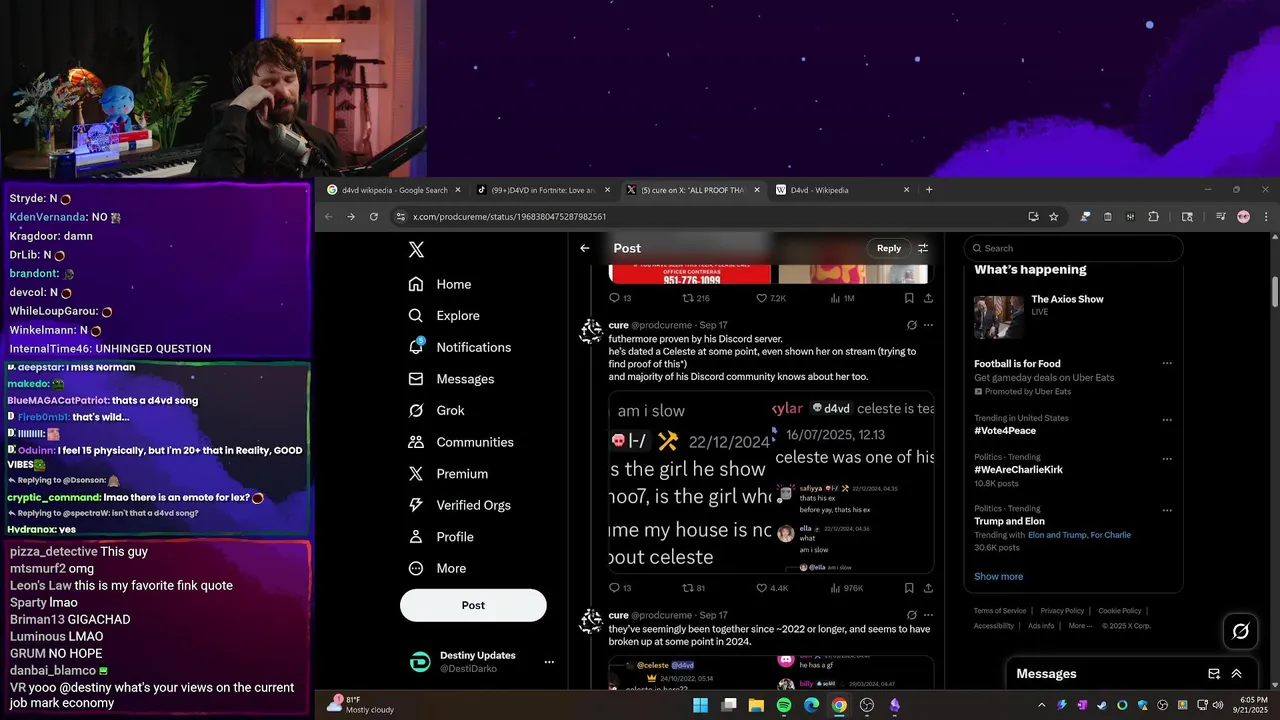Image resolution: width=1280 pixels, height=720 pixels.
Task: Open Explore in X sidebar
Action: [444, 316]
